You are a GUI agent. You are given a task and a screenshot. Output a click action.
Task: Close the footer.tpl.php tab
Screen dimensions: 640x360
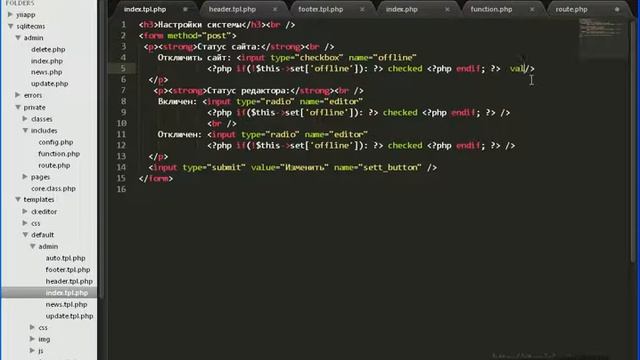pos(362,9)
